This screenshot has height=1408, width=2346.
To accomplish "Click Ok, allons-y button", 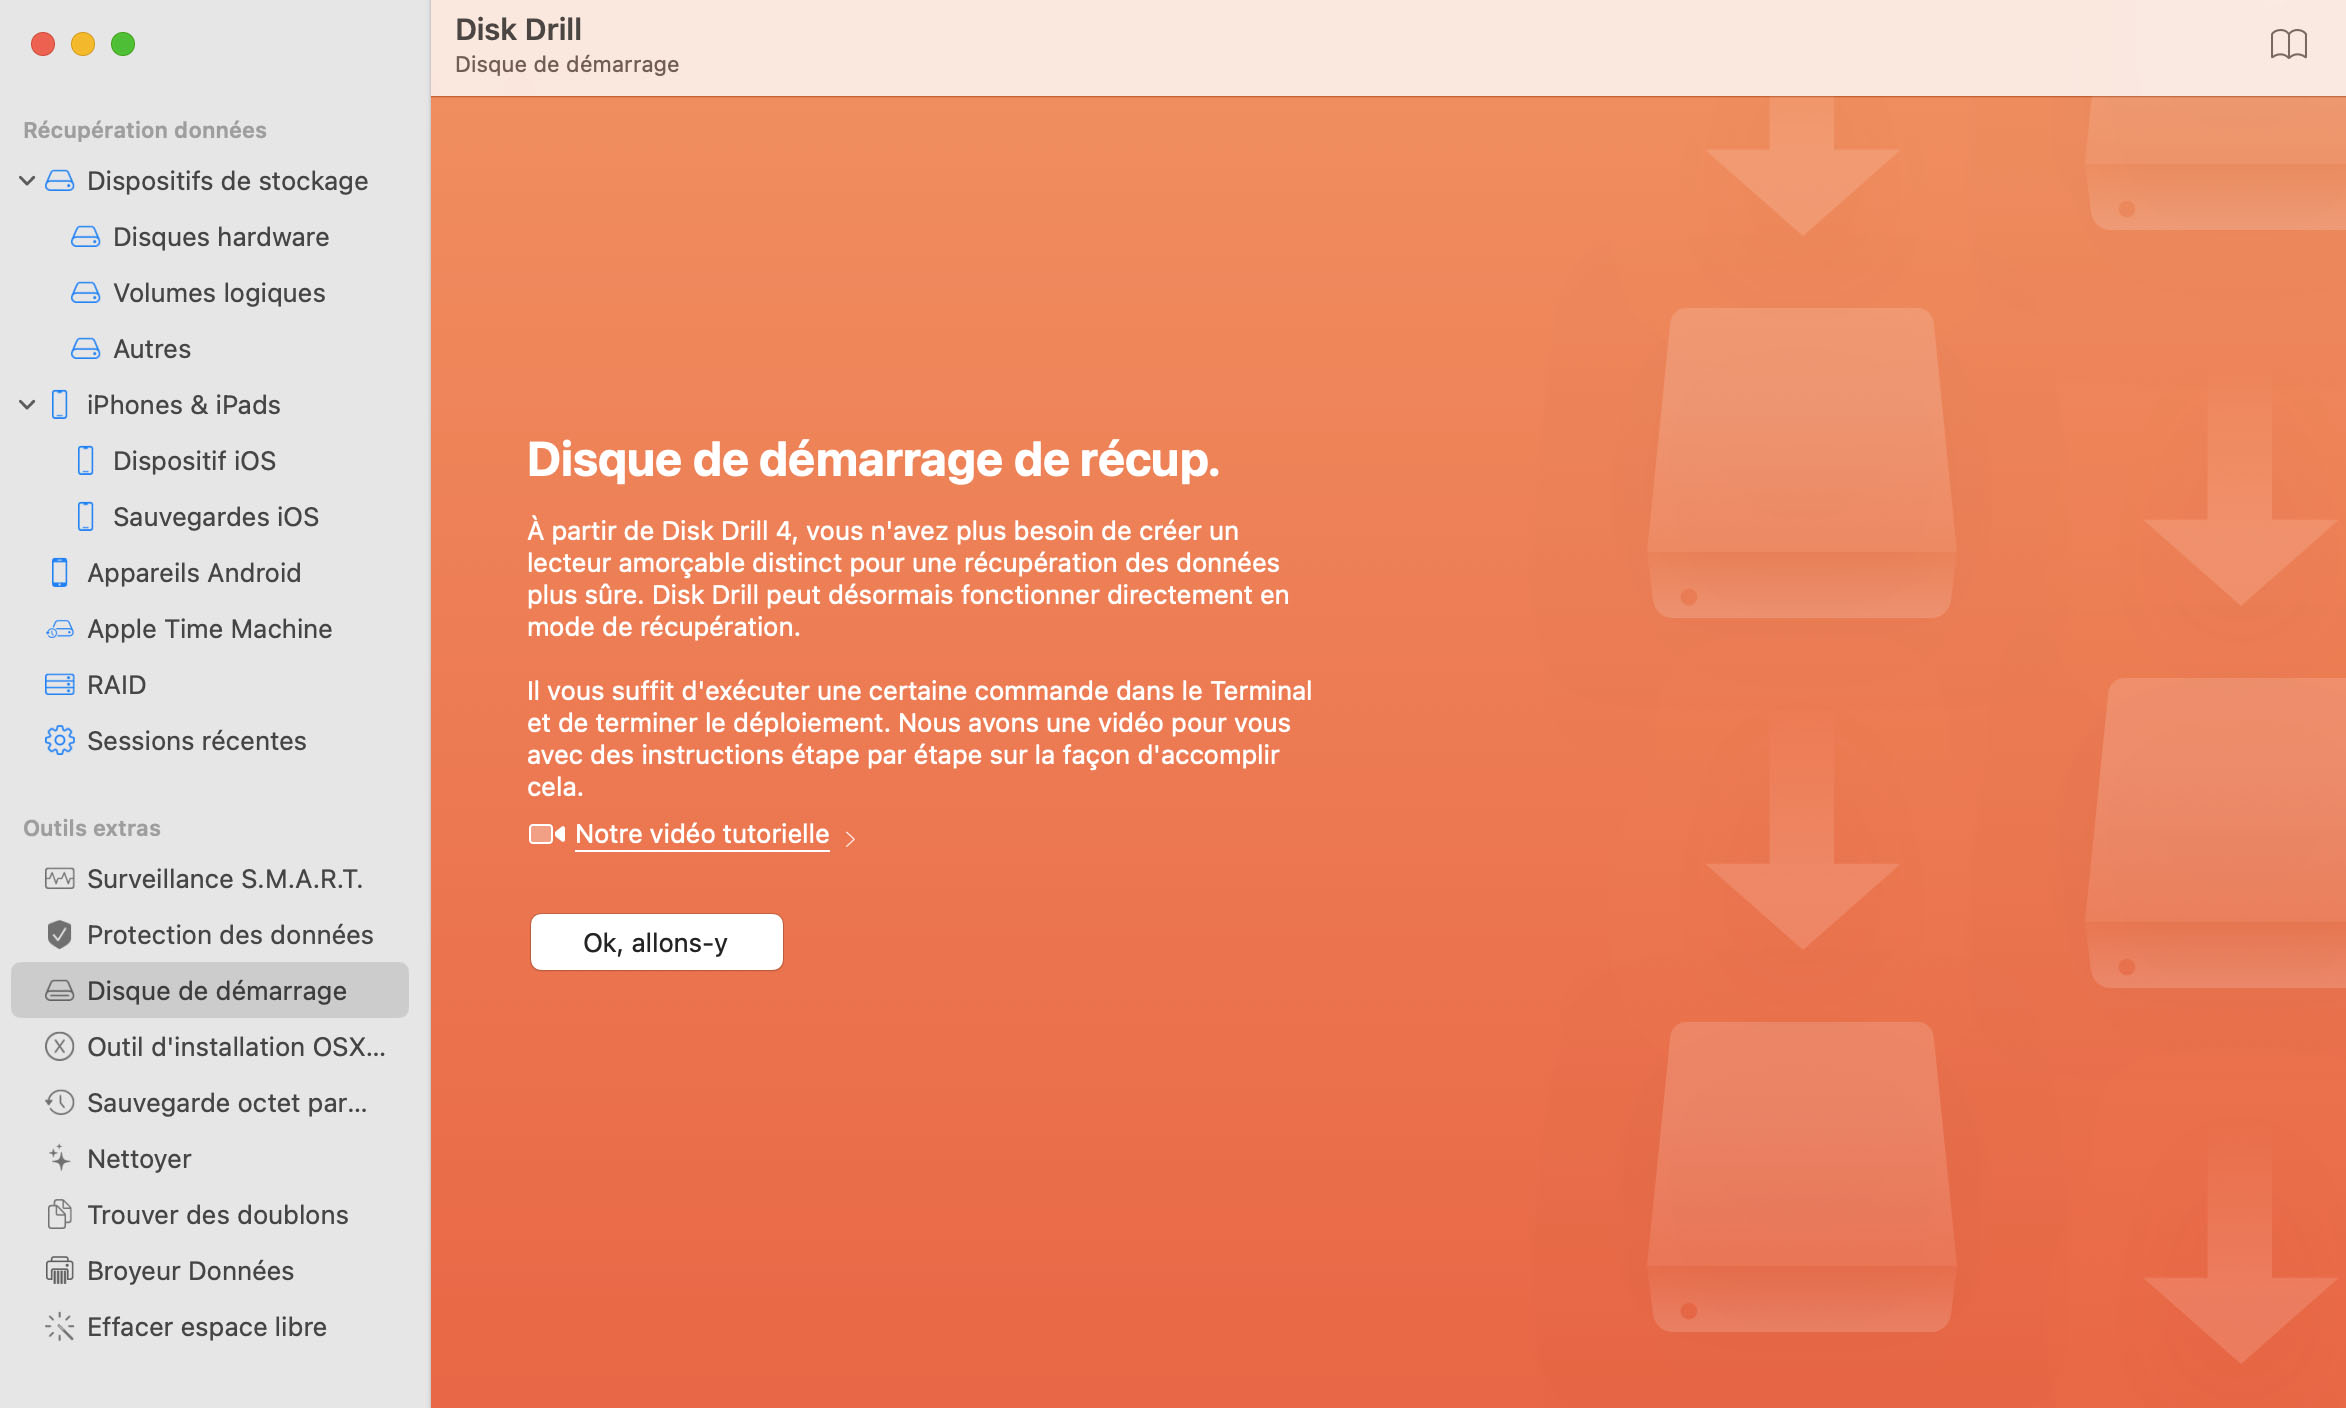I will click(657, 942).
